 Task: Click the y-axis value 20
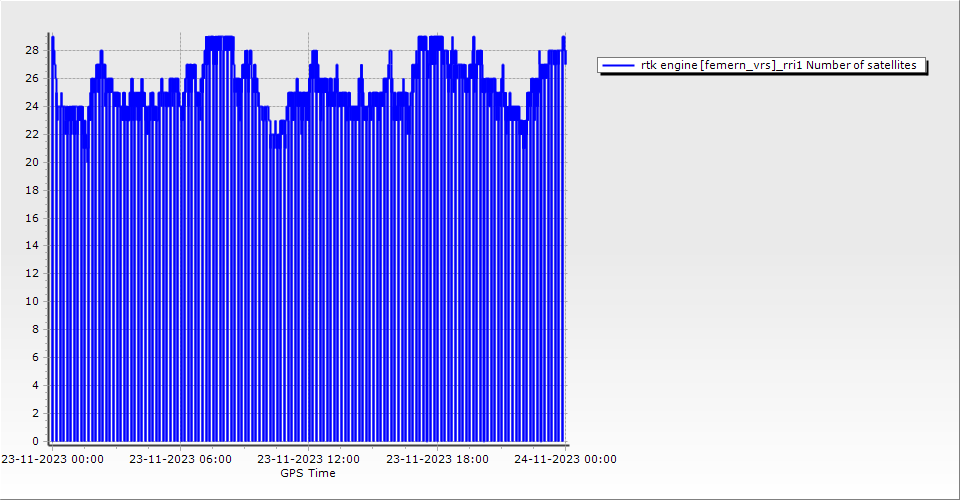click(x=32, y=162)
